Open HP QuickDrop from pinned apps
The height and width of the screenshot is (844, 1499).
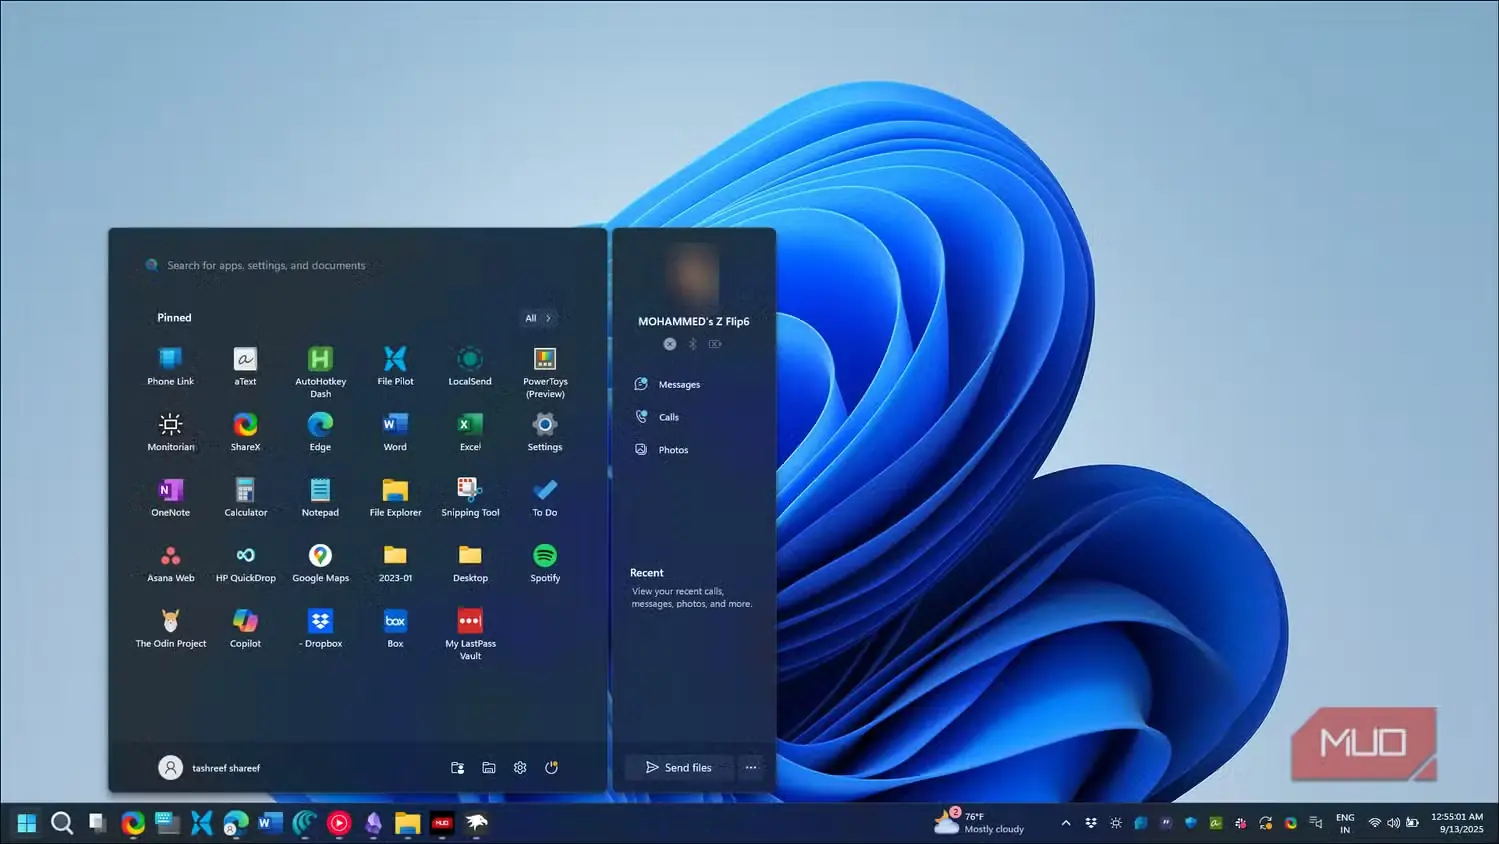tap(245, 563)
